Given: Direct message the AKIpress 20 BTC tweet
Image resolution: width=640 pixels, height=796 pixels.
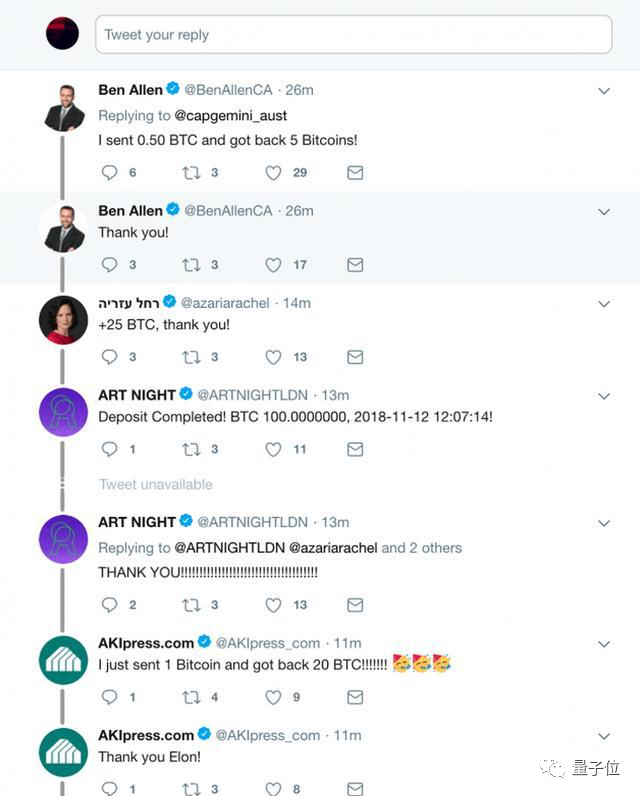Looking at the screenshot, I should click(x=354, y=697).
